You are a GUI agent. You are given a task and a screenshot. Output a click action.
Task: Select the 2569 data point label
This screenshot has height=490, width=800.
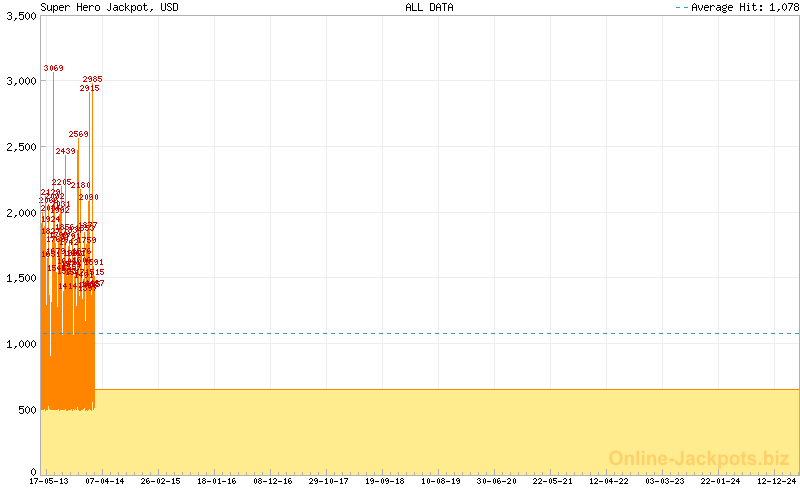(x=79, y=134)
